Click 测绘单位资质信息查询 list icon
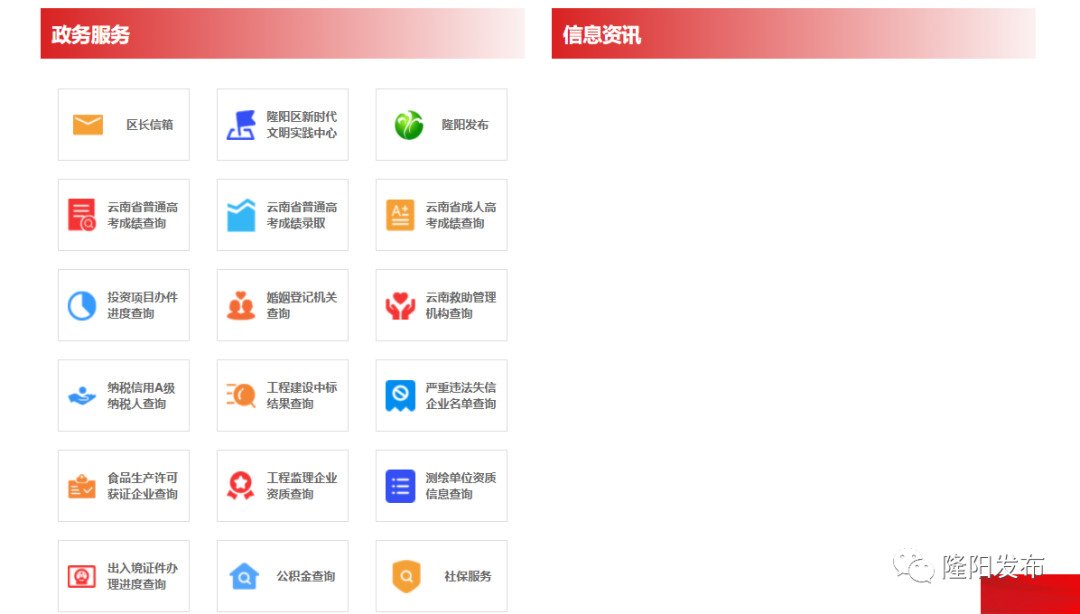Viewport: 1080px width, 614px height. click(x=400, y=484)
